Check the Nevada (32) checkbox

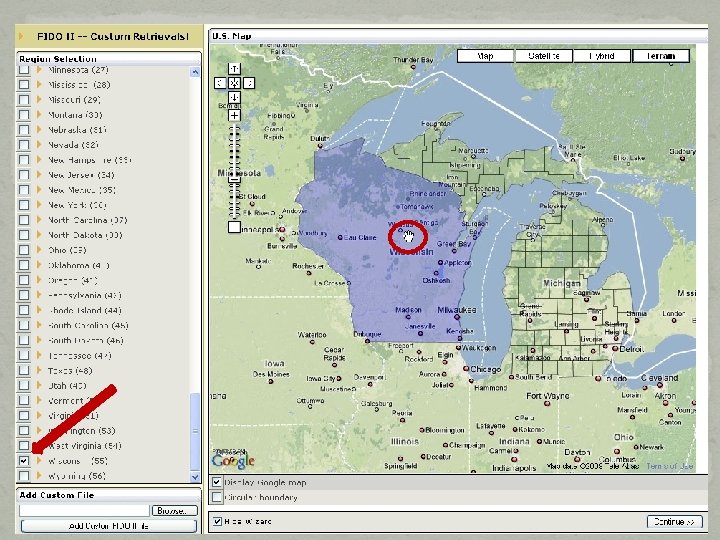(24, 145)
